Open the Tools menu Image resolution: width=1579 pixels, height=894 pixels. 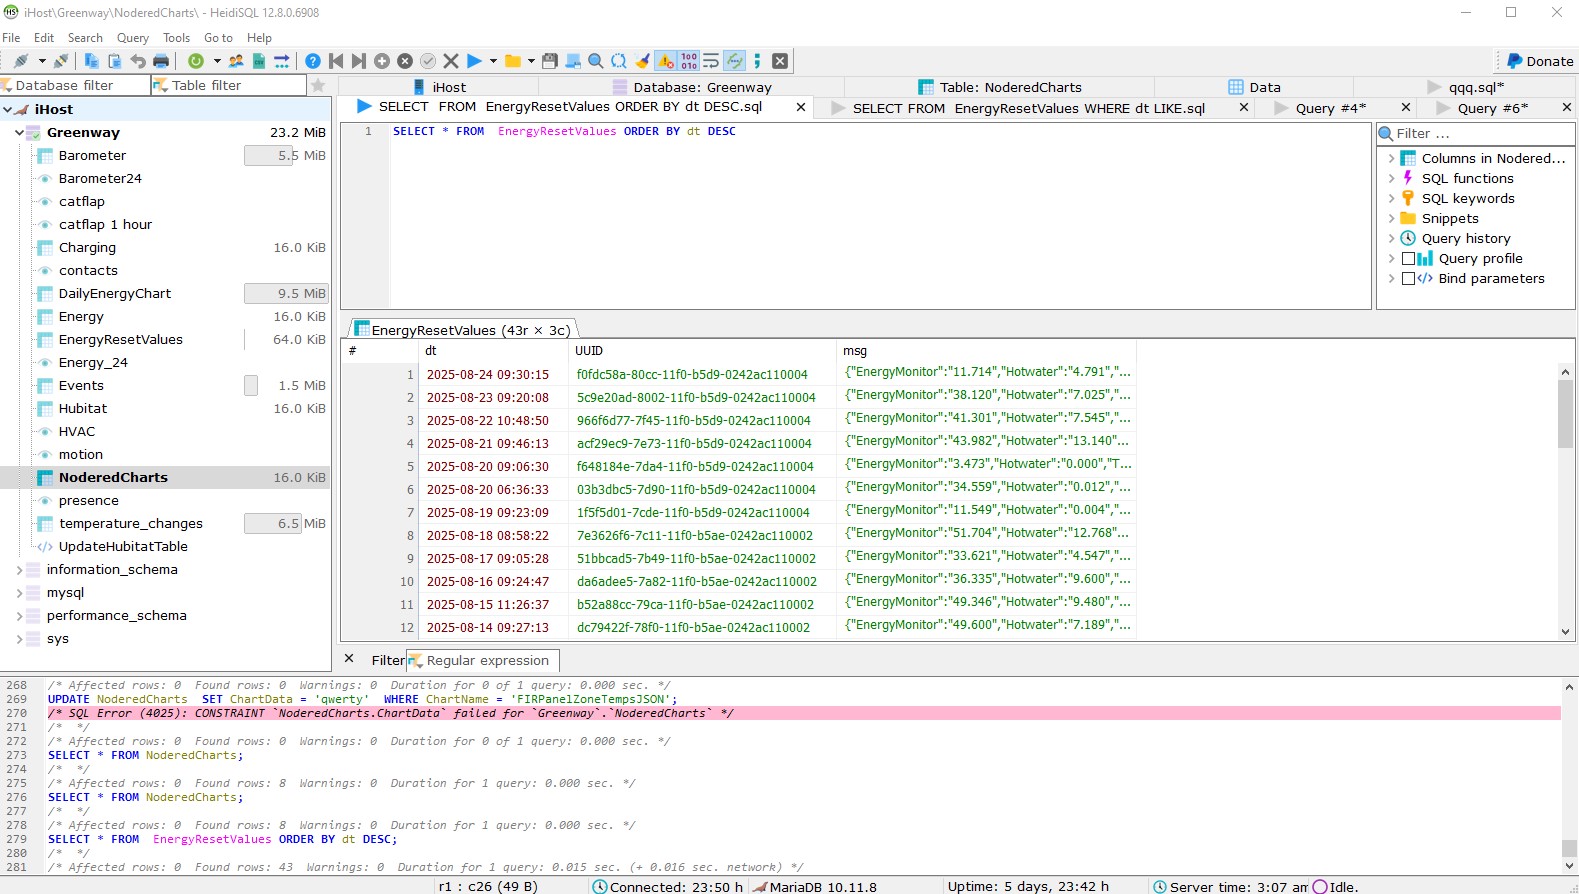176,38
